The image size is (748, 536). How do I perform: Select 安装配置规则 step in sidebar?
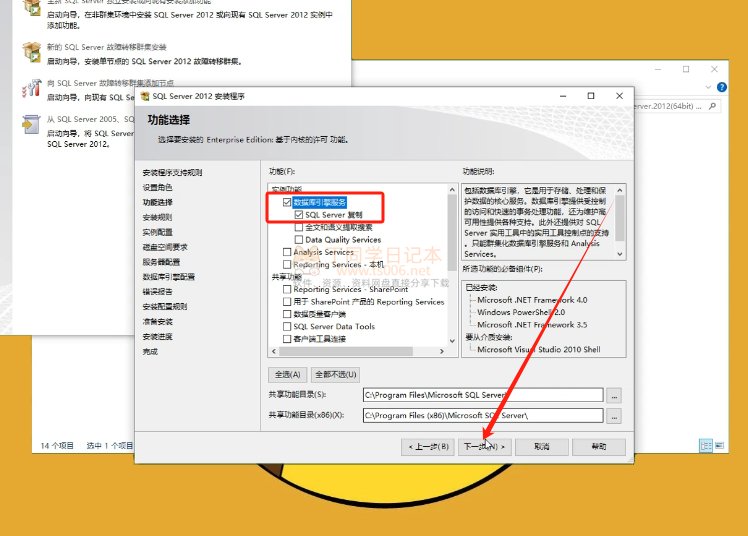[x=165, y=307]
